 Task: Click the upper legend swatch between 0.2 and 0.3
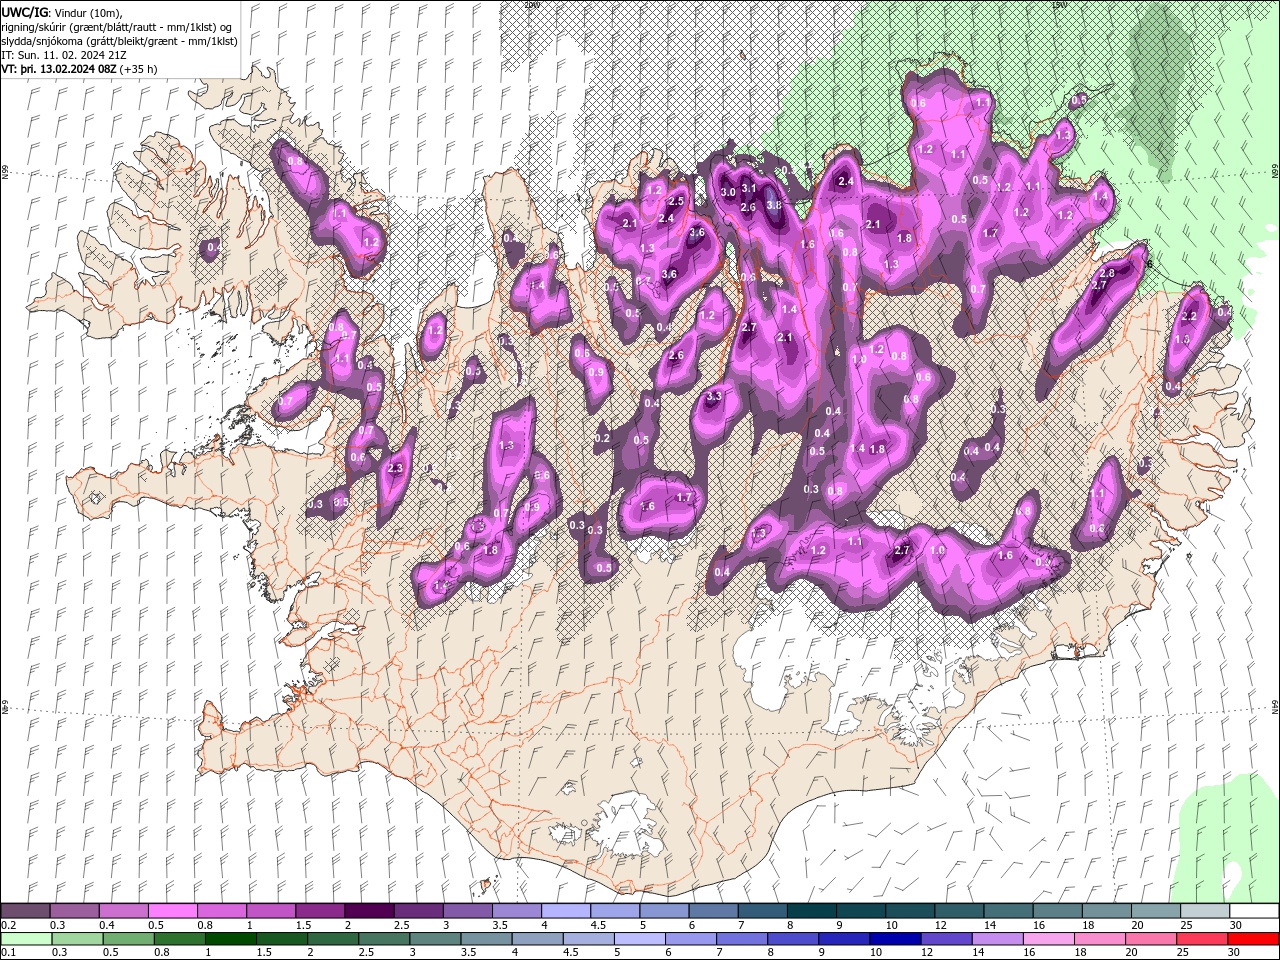coord(25,911)
